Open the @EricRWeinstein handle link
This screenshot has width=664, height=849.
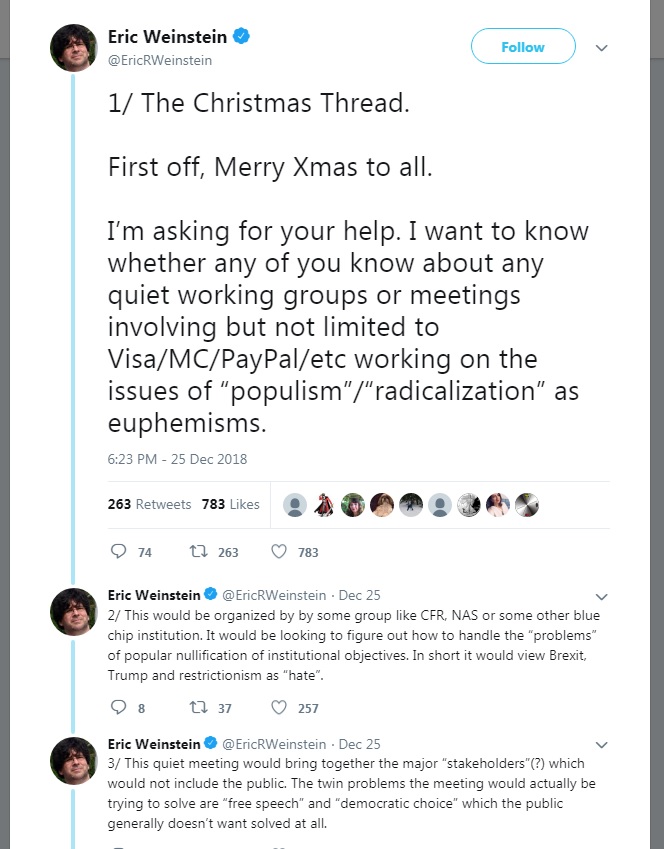pos(160,60)
